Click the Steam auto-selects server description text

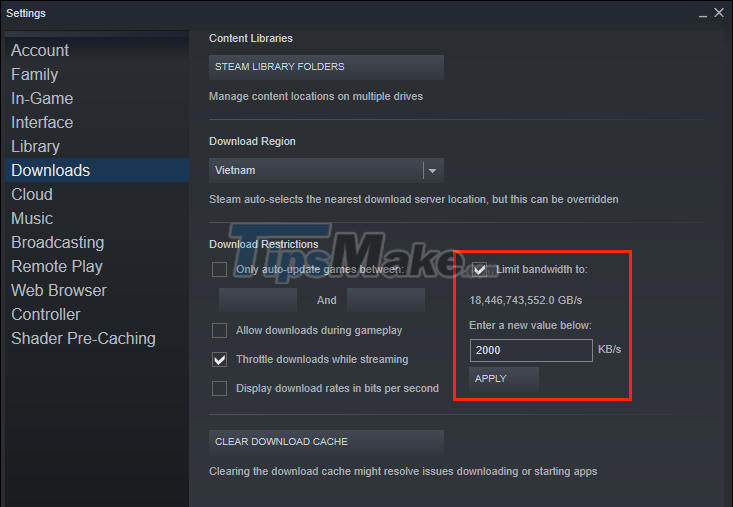pyautogui.click(x=414, y=200)
